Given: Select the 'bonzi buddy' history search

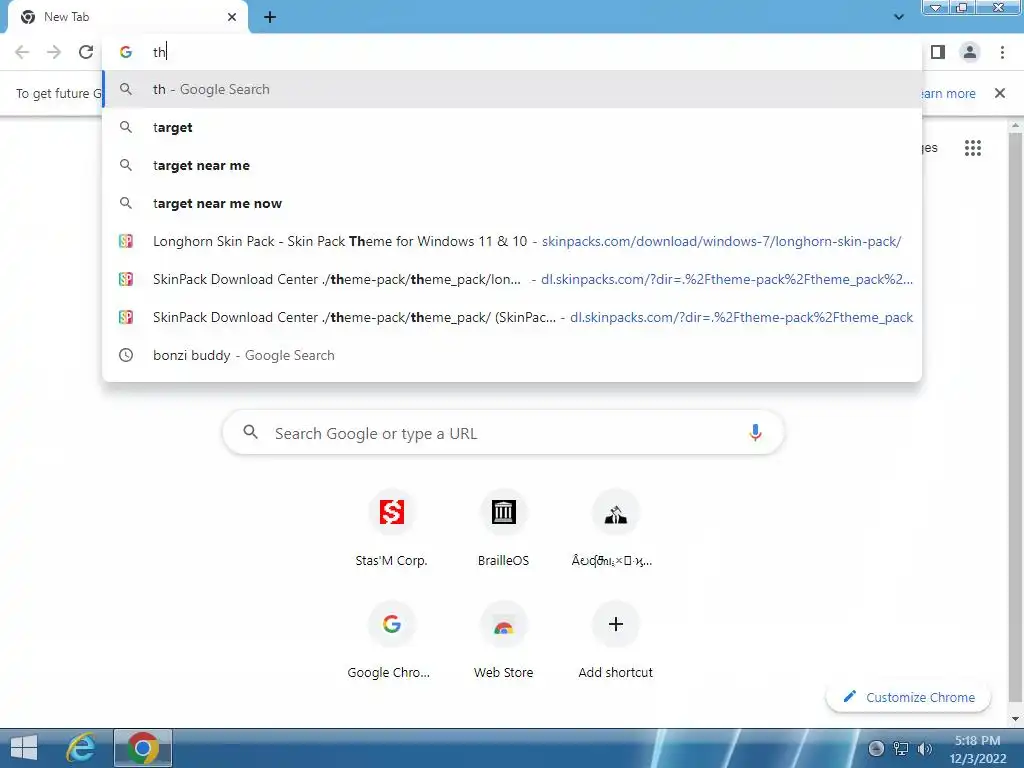Looking at the screenshot, I should pyautogui.click(x=512, y=355).
